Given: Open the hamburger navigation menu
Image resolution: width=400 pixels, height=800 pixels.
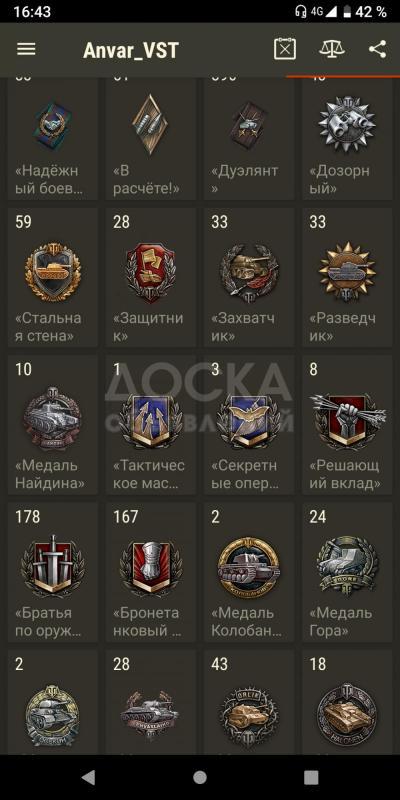Looking at the screenshot, I should (26, 49).
